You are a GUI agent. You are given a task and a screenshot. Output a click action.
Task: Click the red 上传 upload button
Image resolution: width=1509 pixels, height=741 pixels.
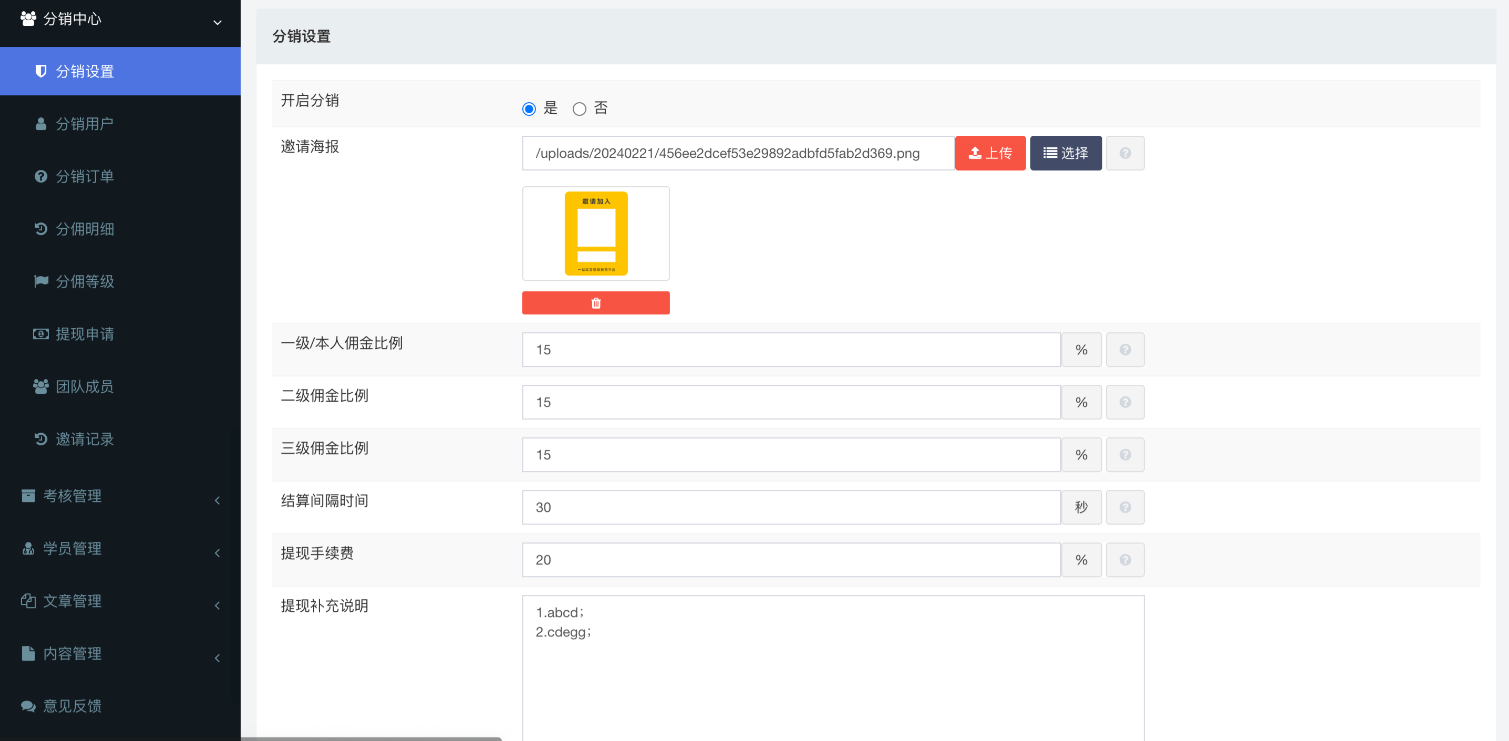[990, 153]
